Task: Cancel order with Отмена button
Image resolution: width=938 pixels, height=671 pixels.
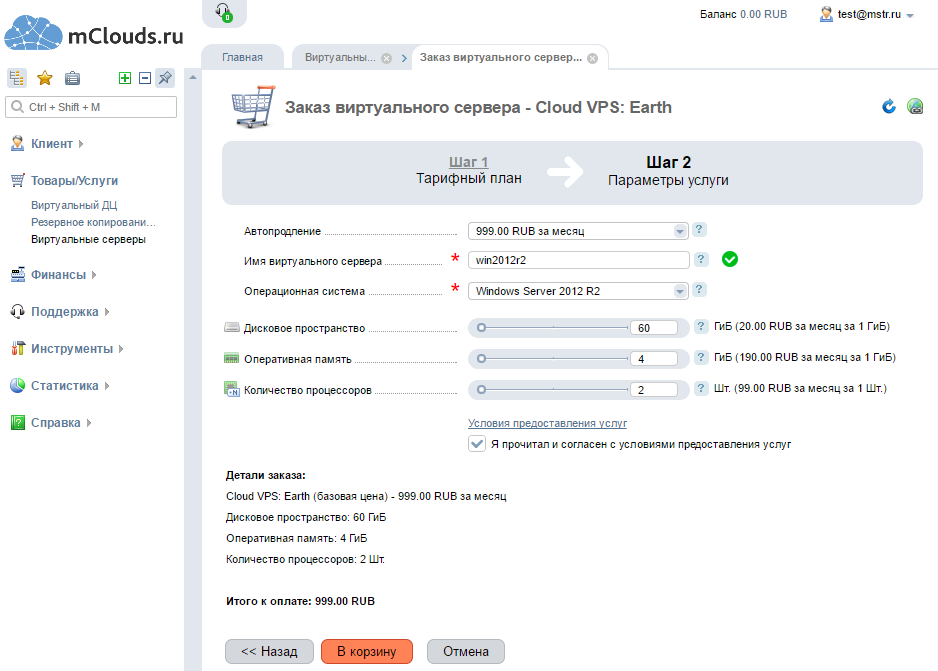Action: (x=466, y=651)
